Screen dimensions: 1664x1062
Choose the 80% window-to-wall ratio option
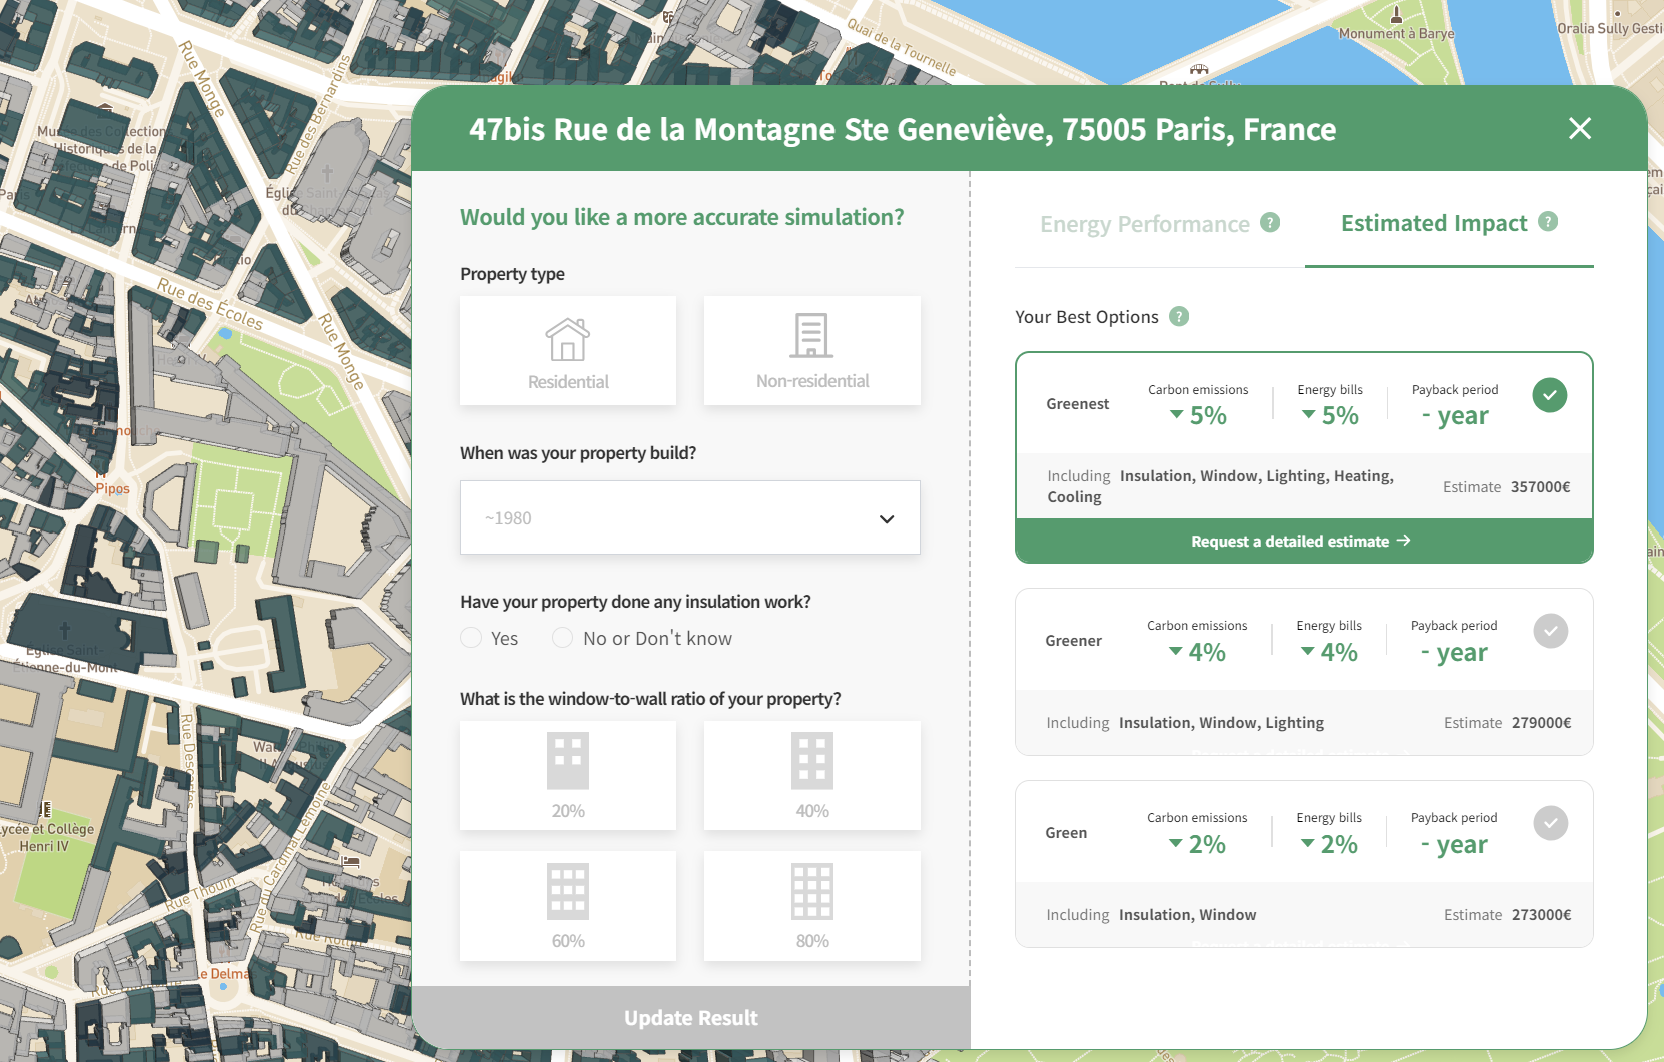click(812, 906)
